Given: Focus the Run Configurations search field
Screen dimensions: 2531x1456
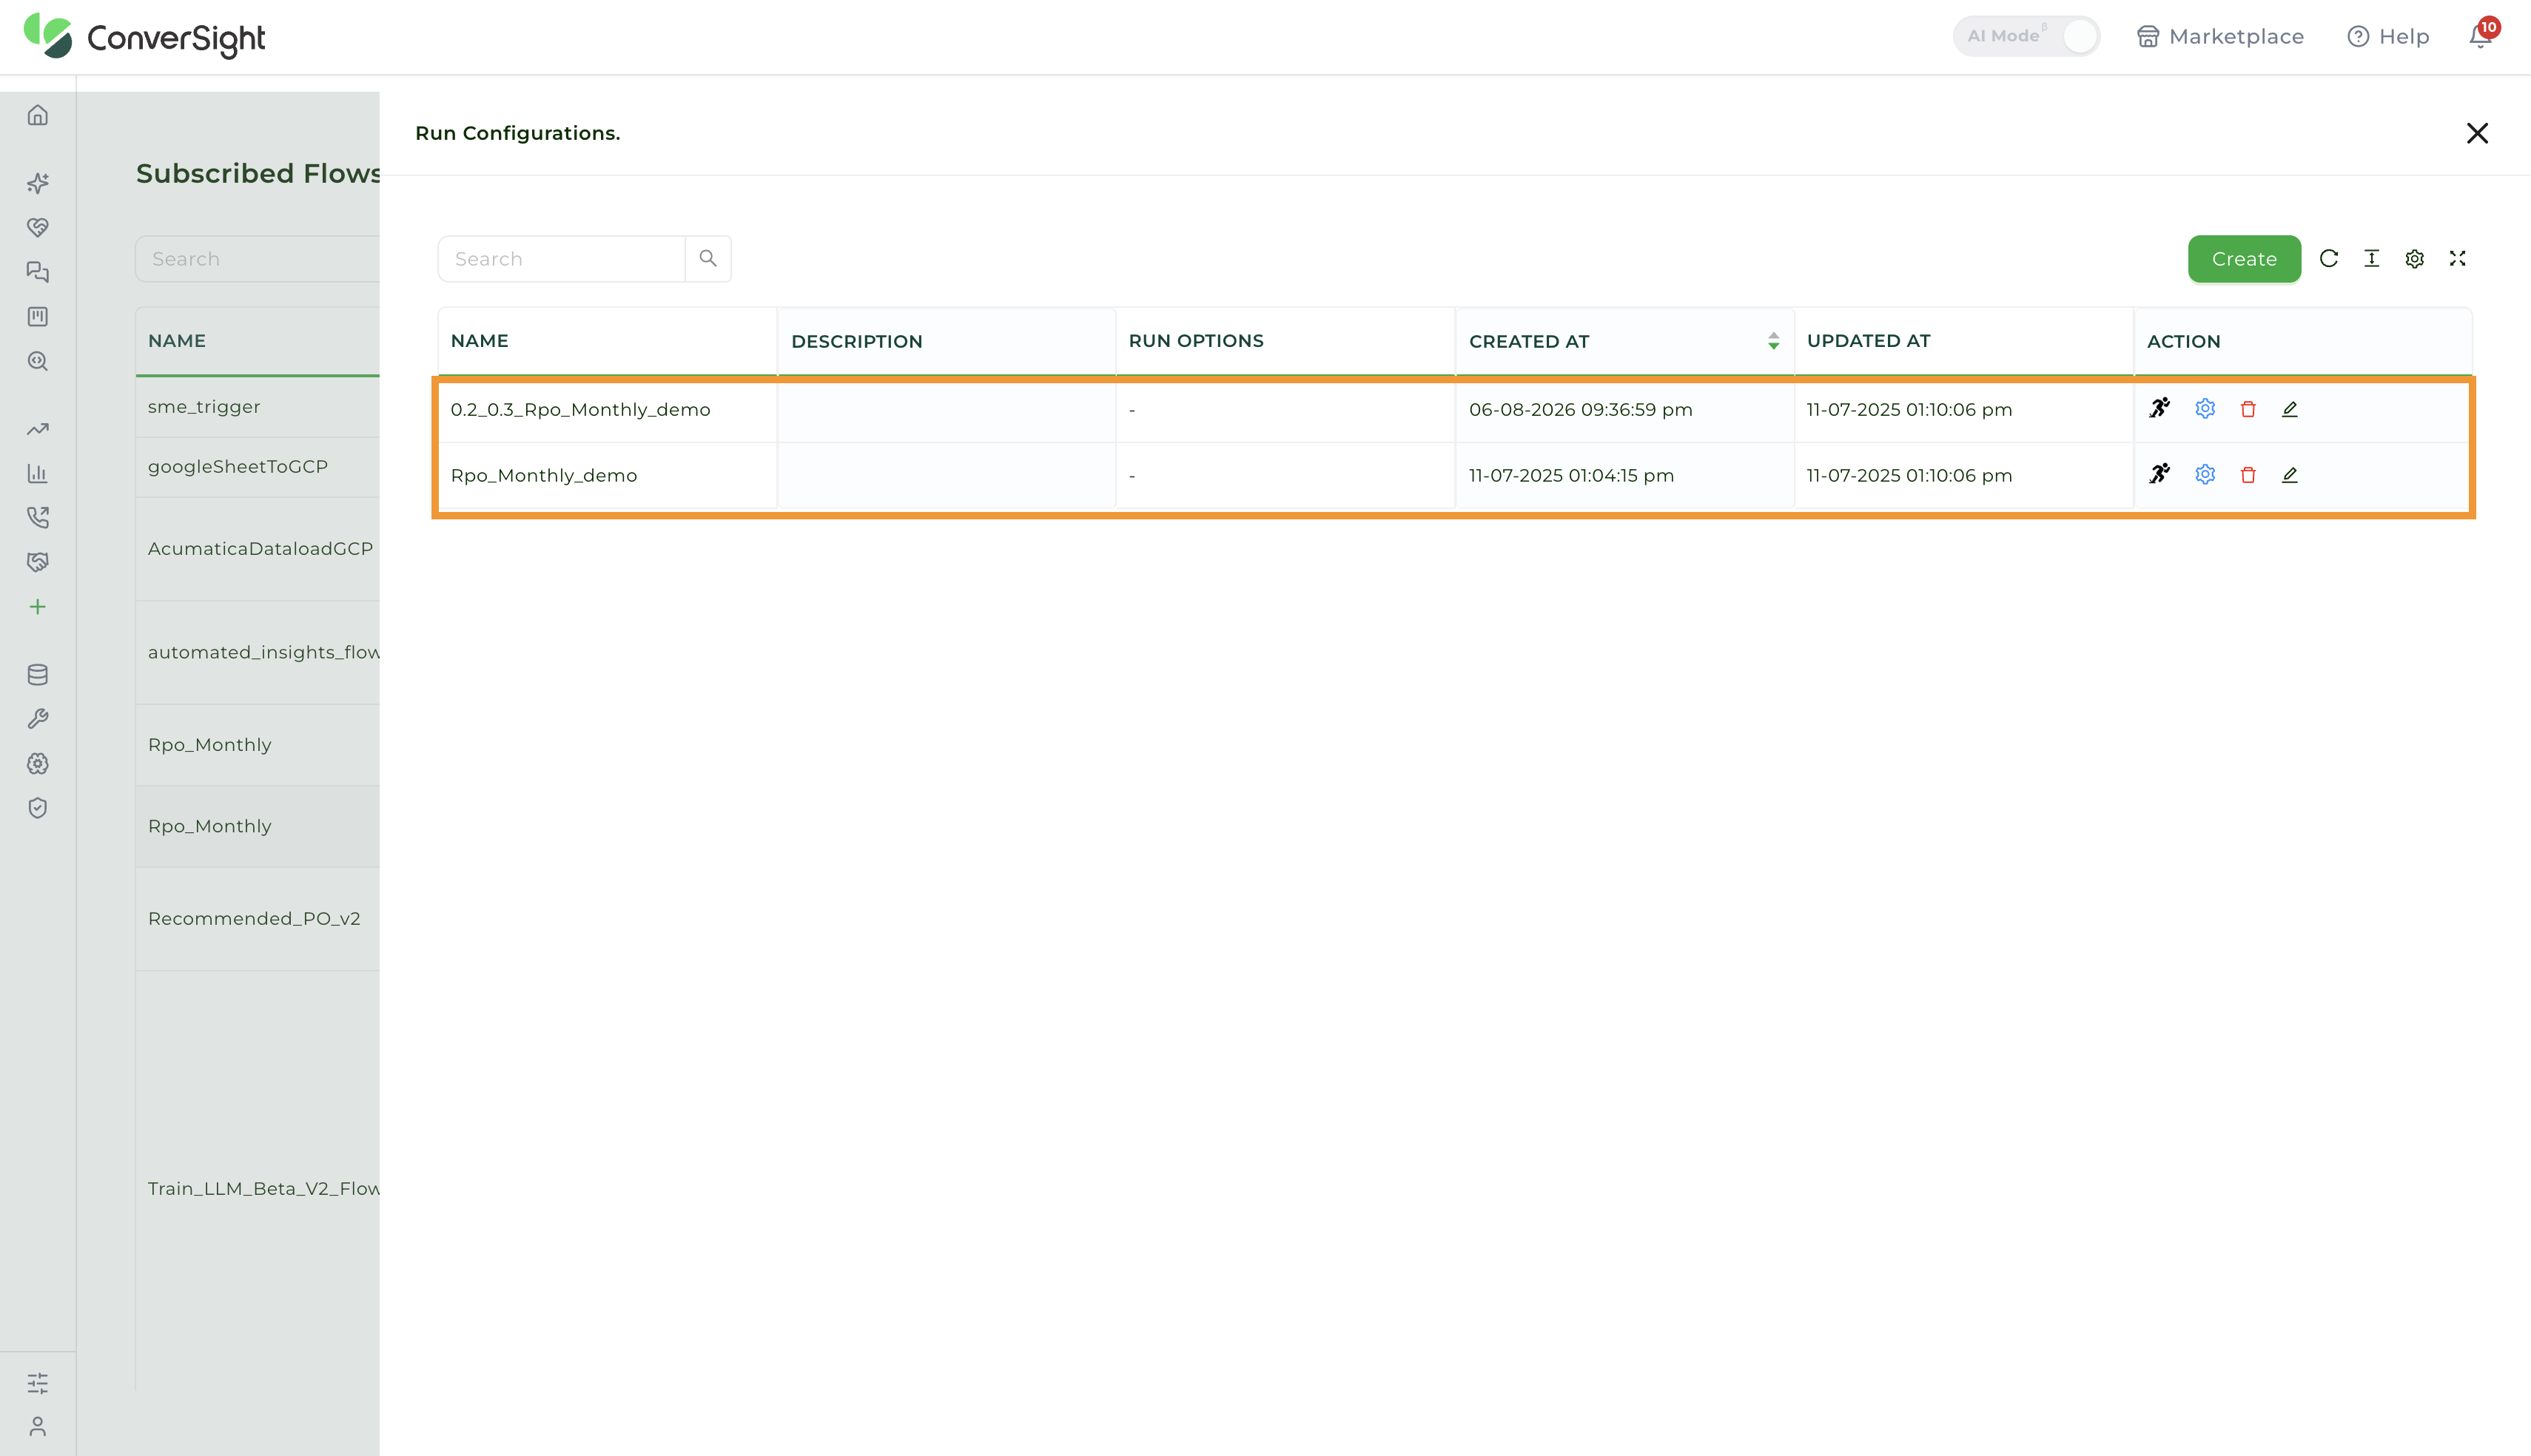Looking at the screenshot, I should click(x=561, y=259).
